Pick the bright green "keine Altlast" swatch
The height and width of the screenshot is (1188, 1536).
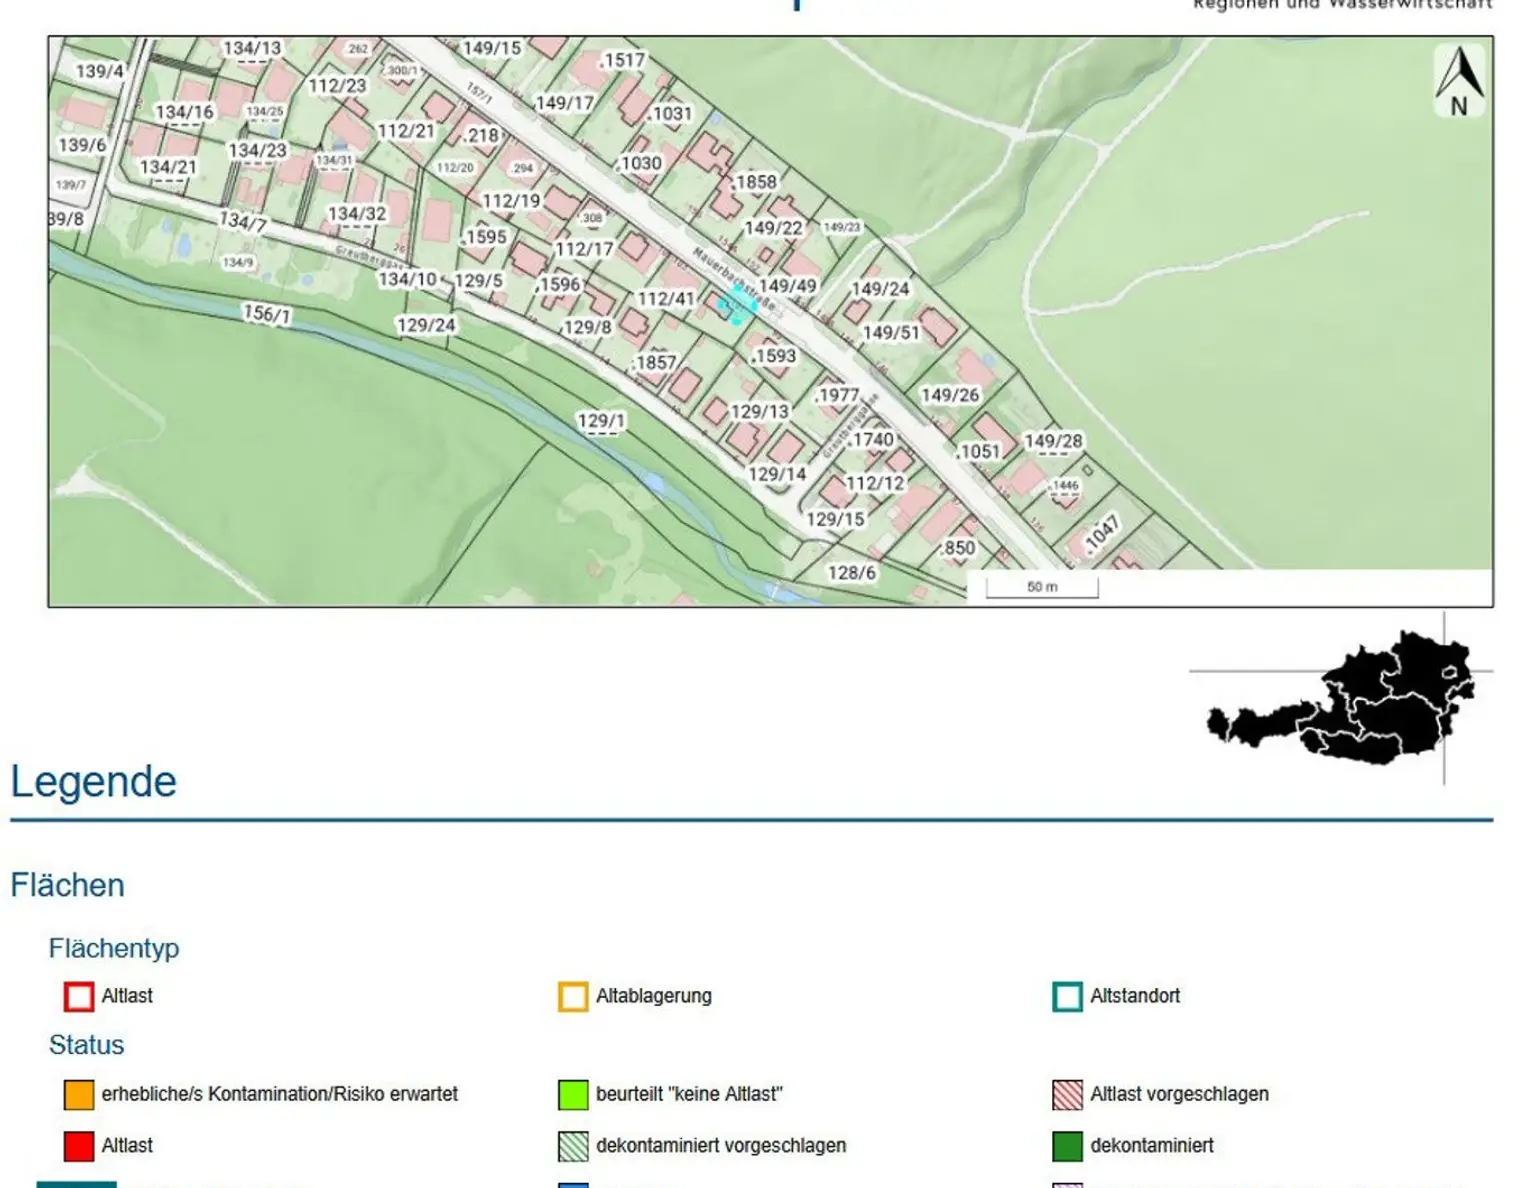click(x=573, y=1095)
